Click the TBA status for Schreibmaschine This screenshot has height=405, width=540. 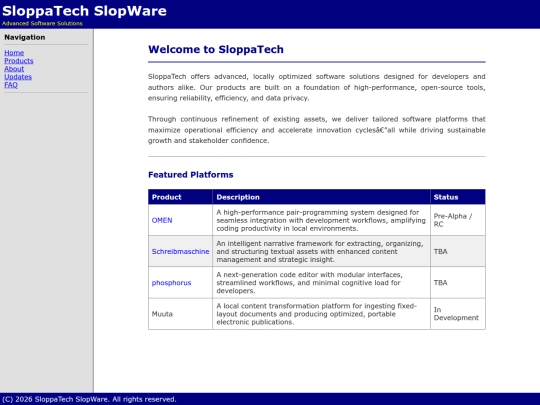coord(458,251)
